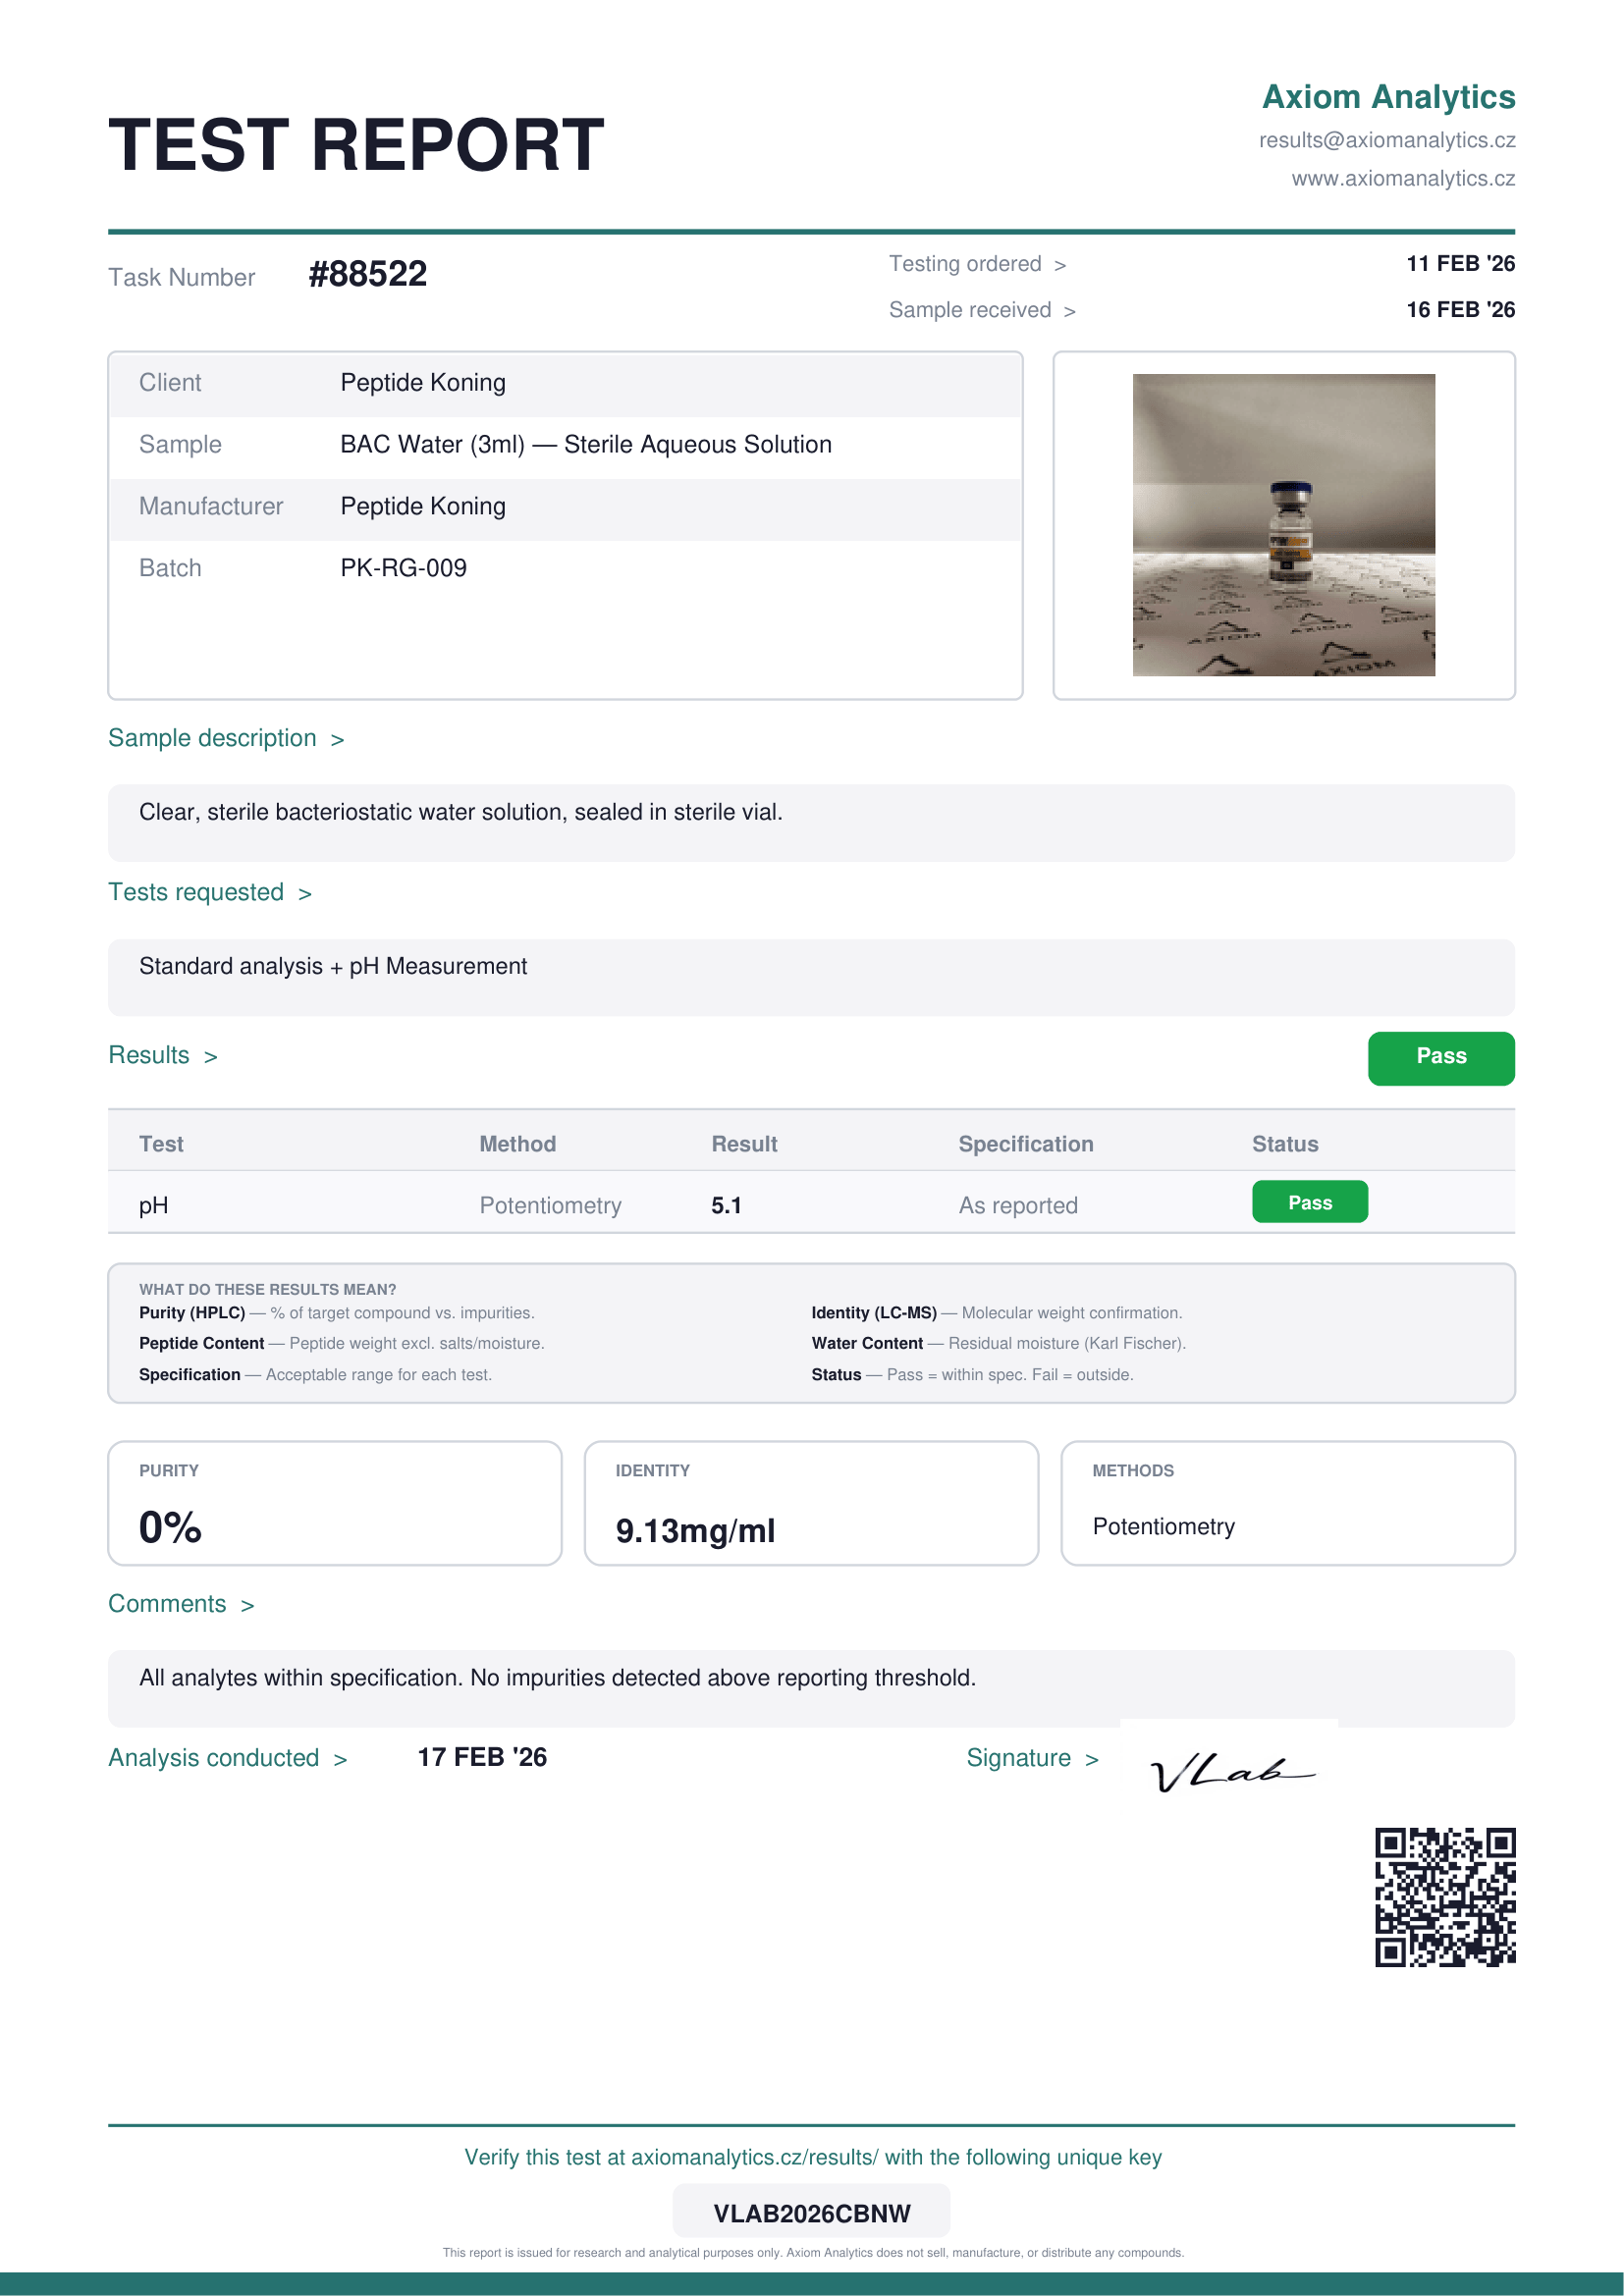Expand the Sample description section chevron
The image size is (1624, 2296).
click(338, 740)
